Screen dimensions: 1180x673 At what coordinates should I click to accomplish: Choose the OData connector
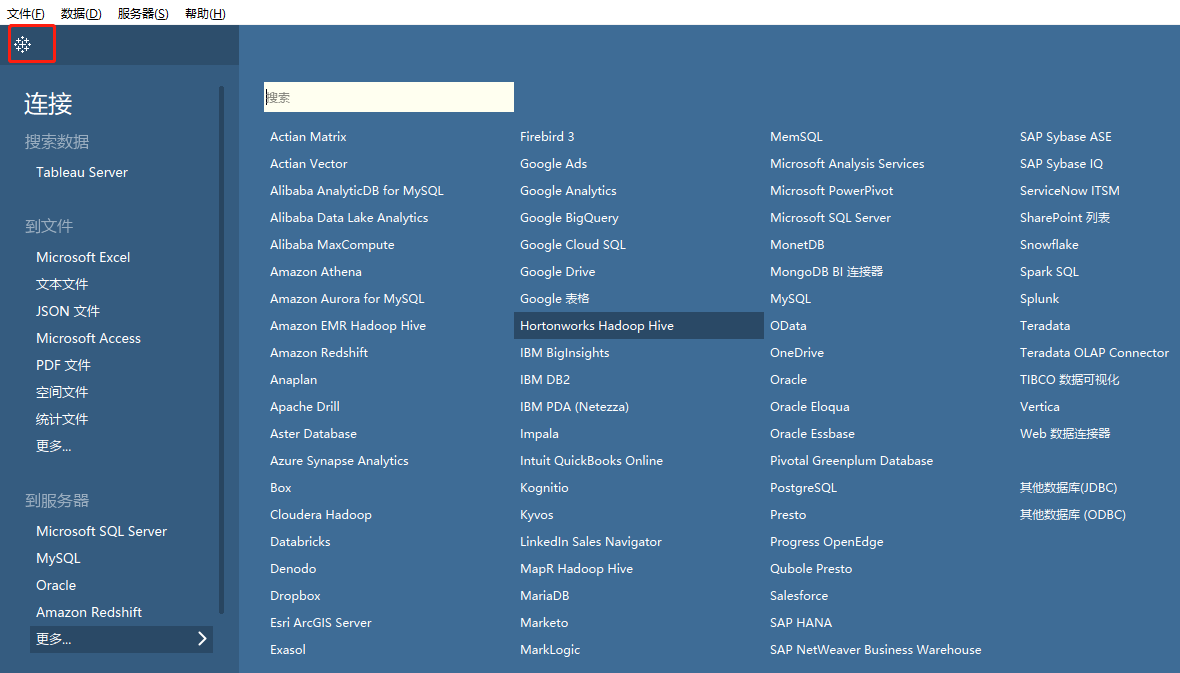[x=788, y=326]
